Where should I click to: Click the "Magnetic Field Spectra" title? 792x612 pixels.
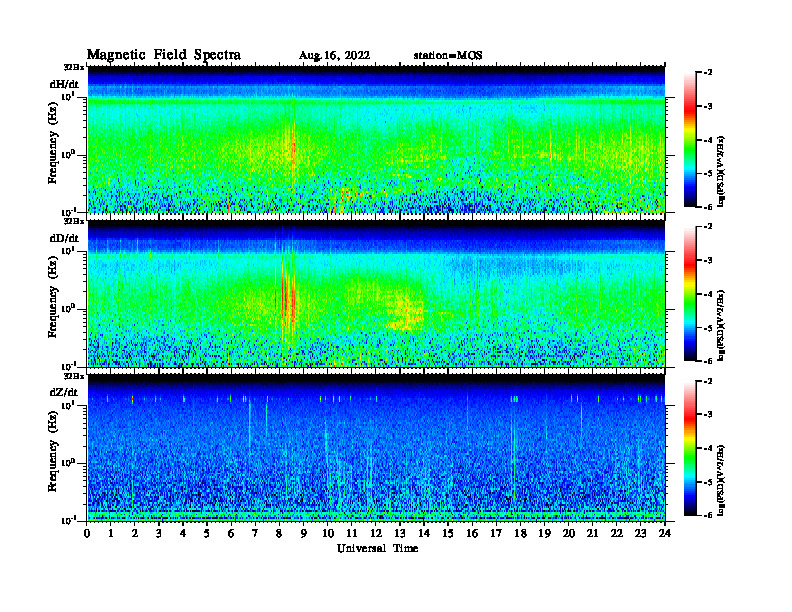pos(164,55)
